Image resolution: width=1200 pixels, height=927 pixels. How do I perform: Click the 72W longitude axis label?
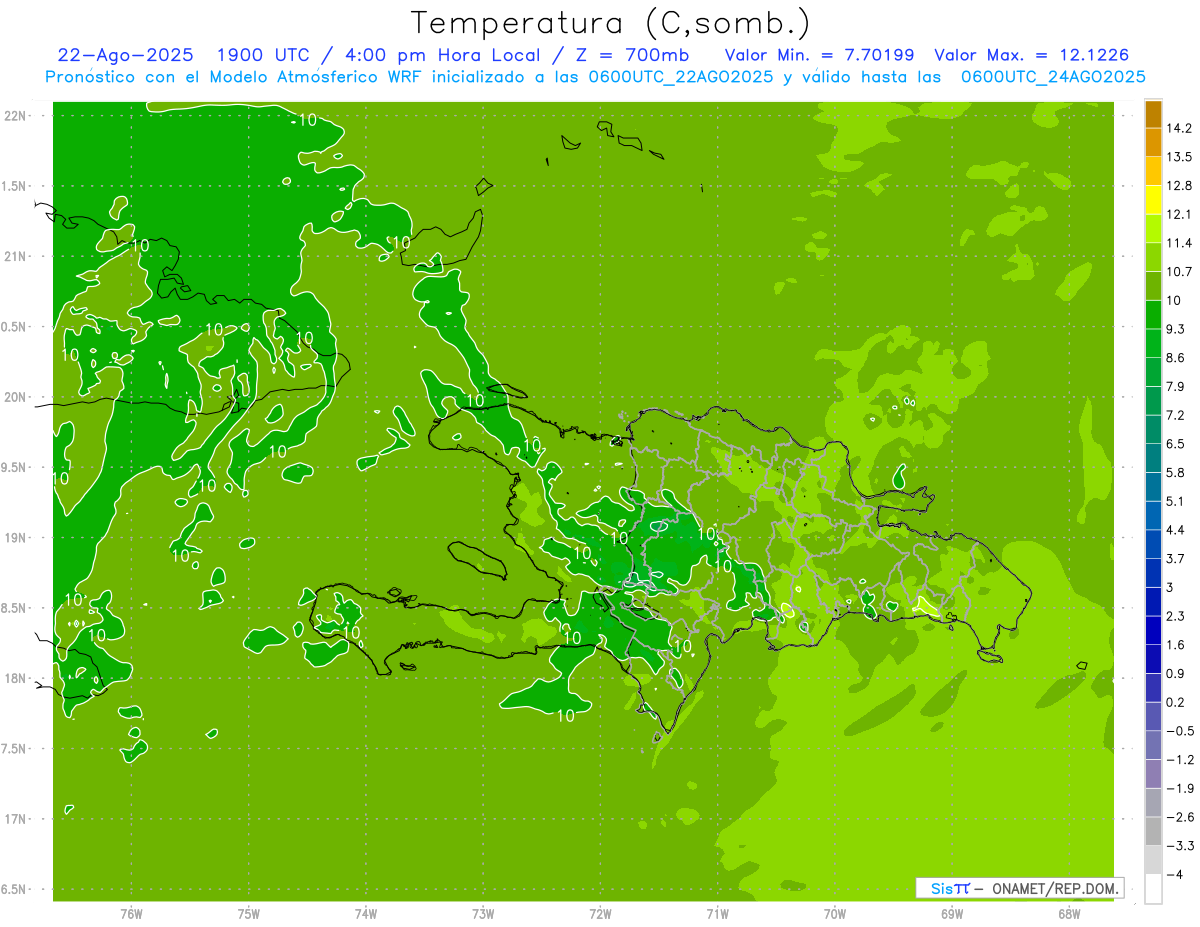600,913
